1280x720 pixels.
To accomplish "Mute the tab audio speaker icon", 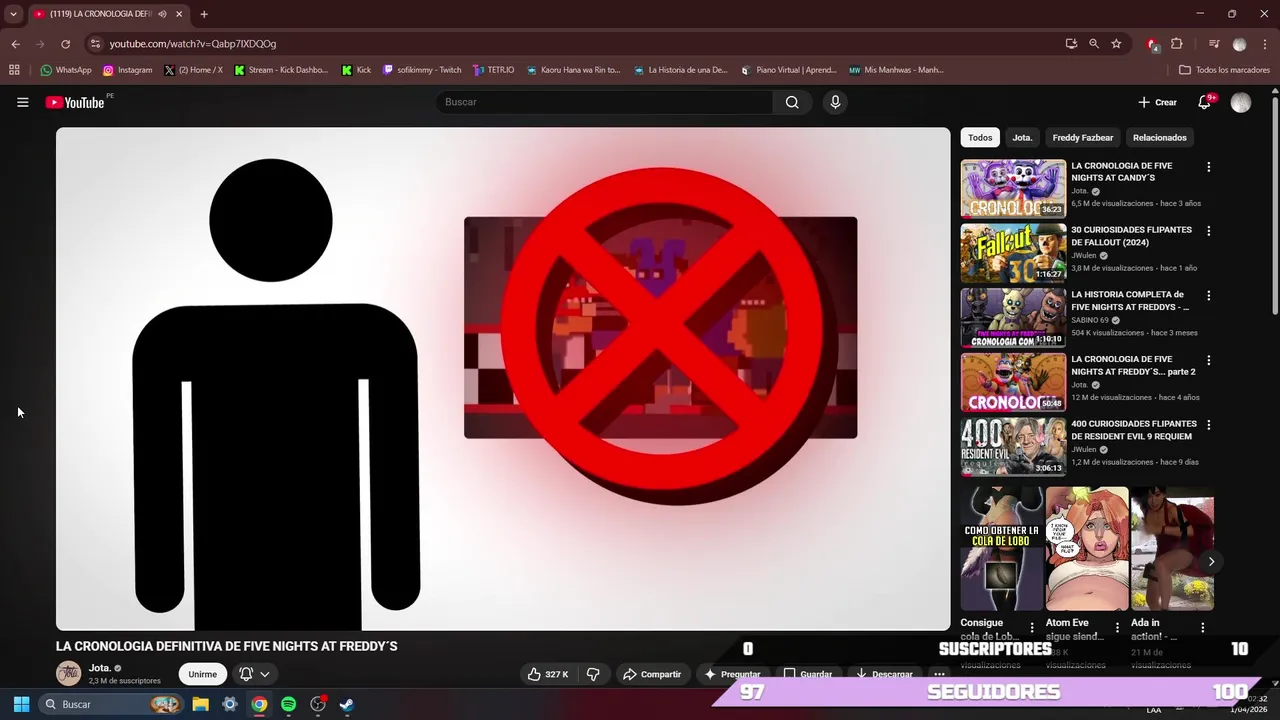I will point(162,14).
